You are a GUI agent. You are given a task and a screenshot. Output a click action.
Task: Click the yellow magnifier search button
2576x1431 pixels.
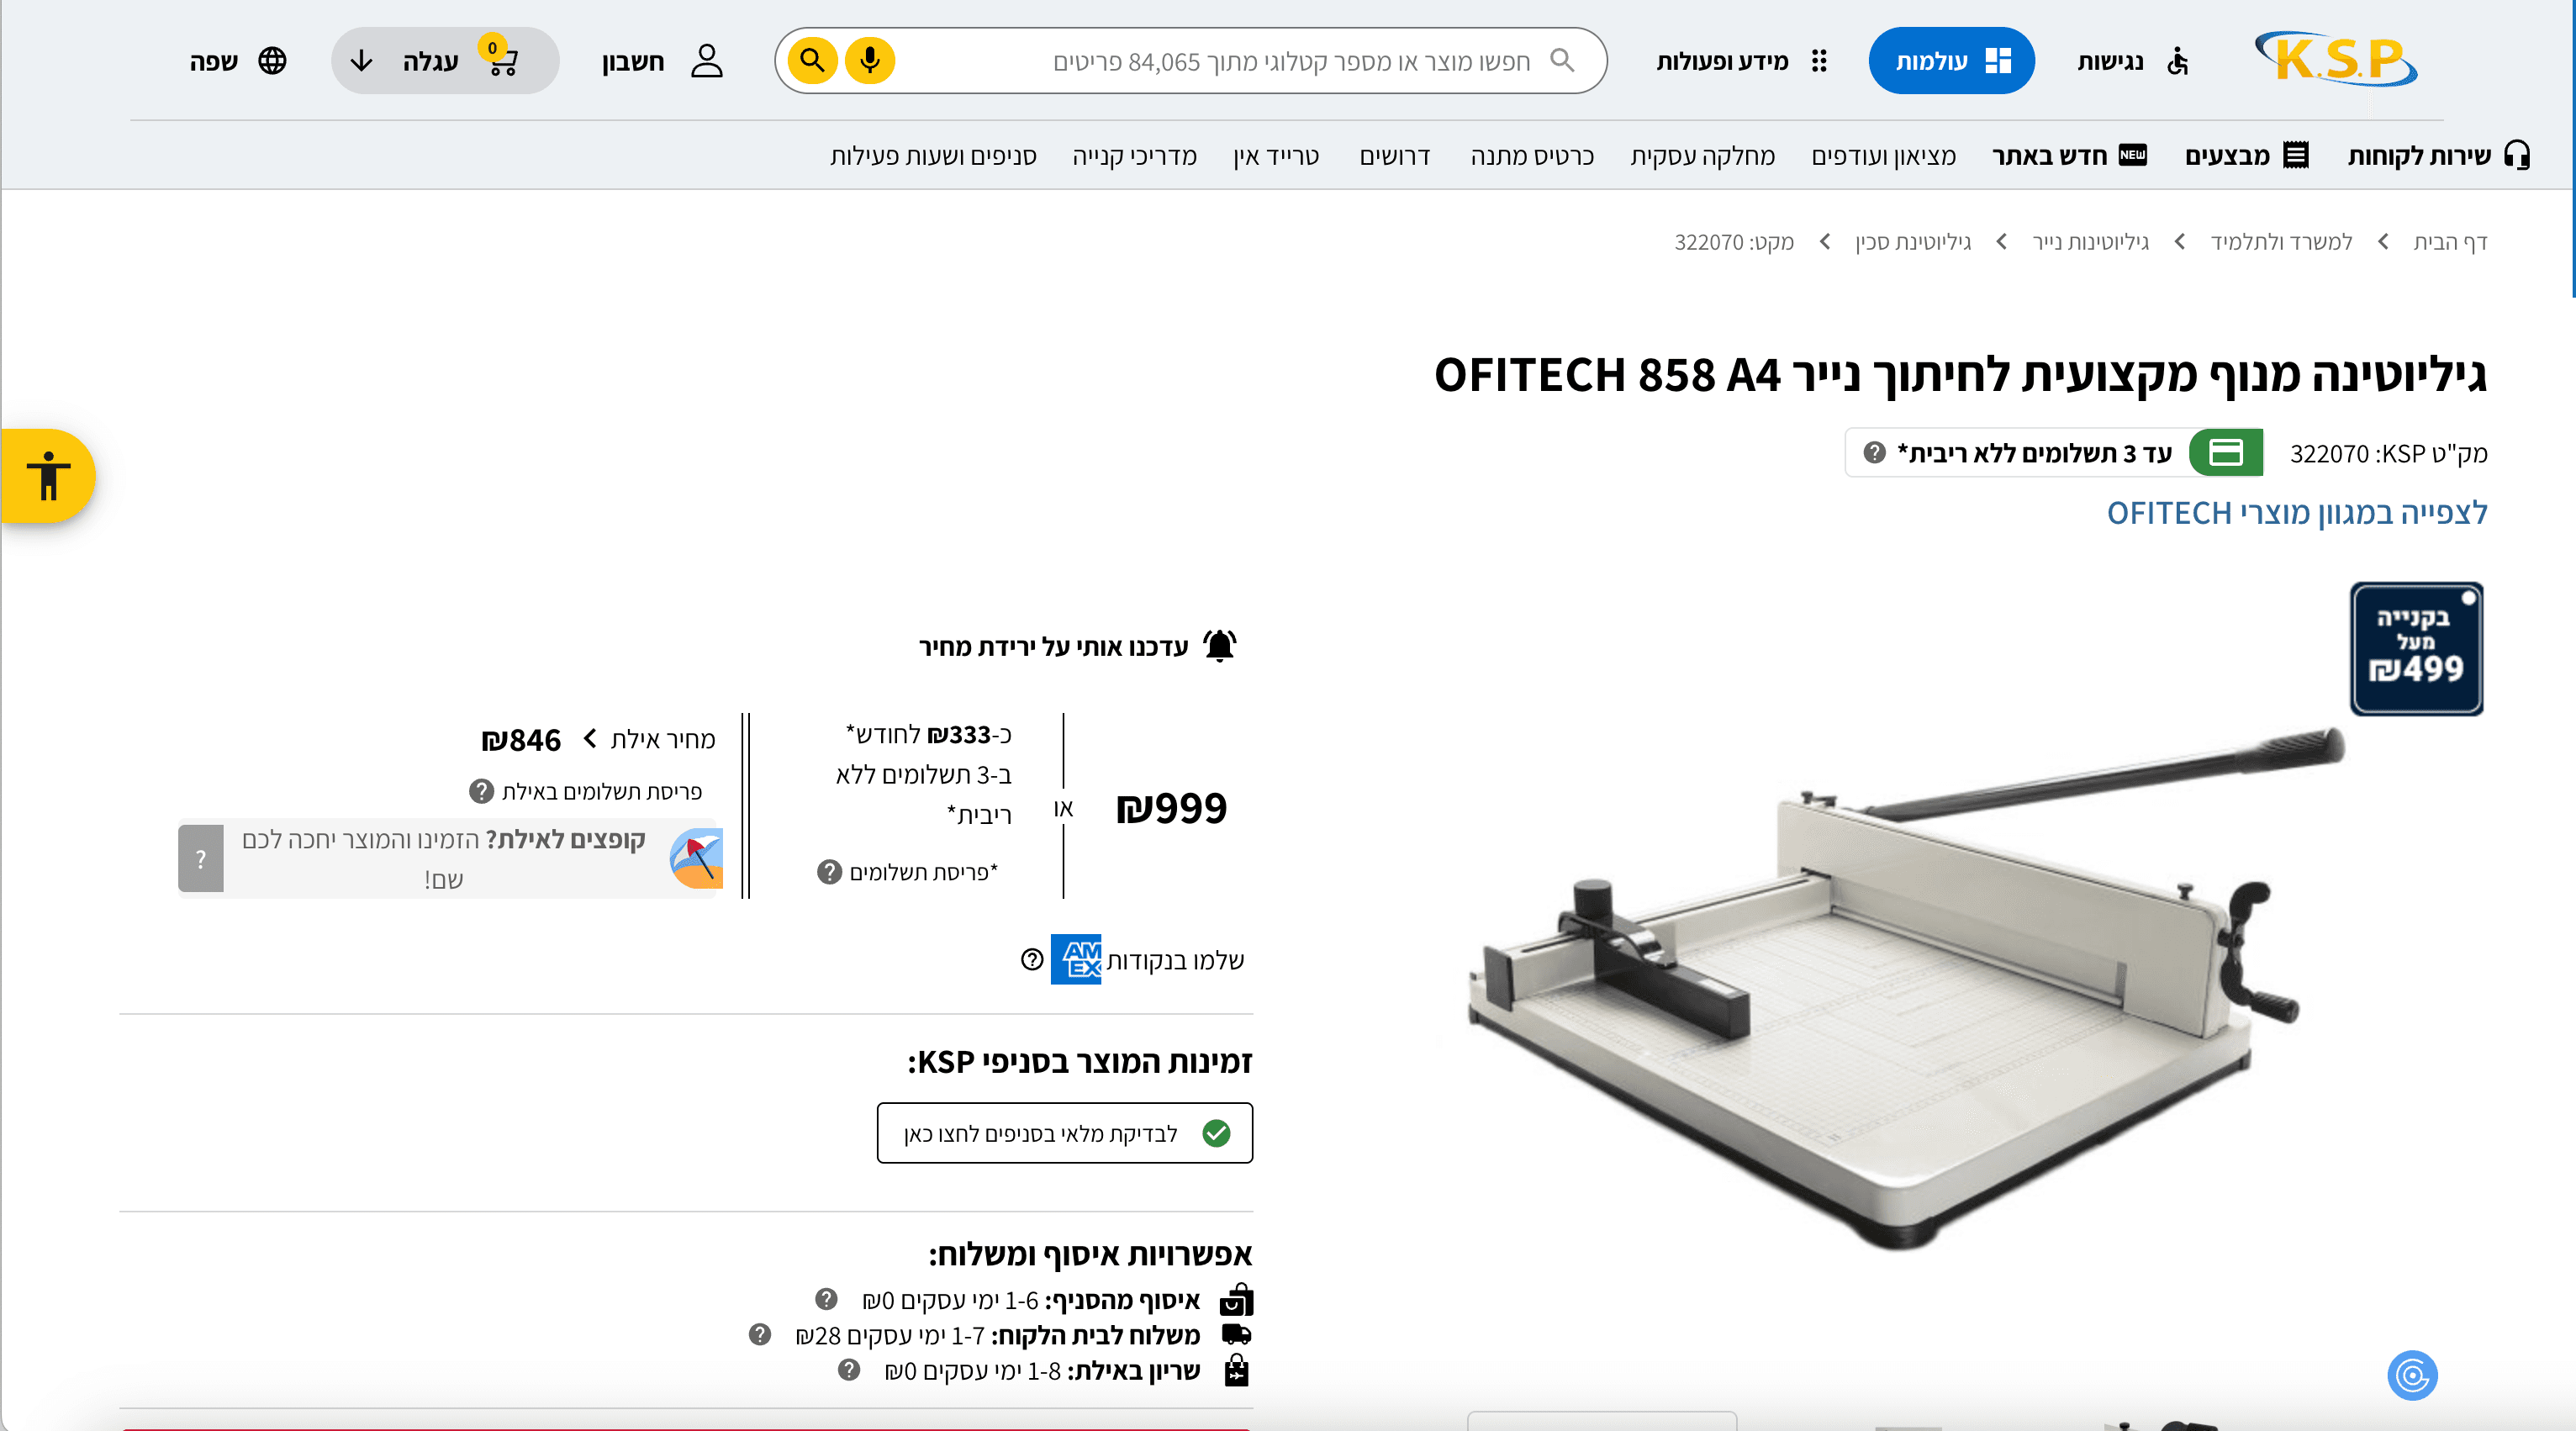pyautogui.click(x=812, y=61)
